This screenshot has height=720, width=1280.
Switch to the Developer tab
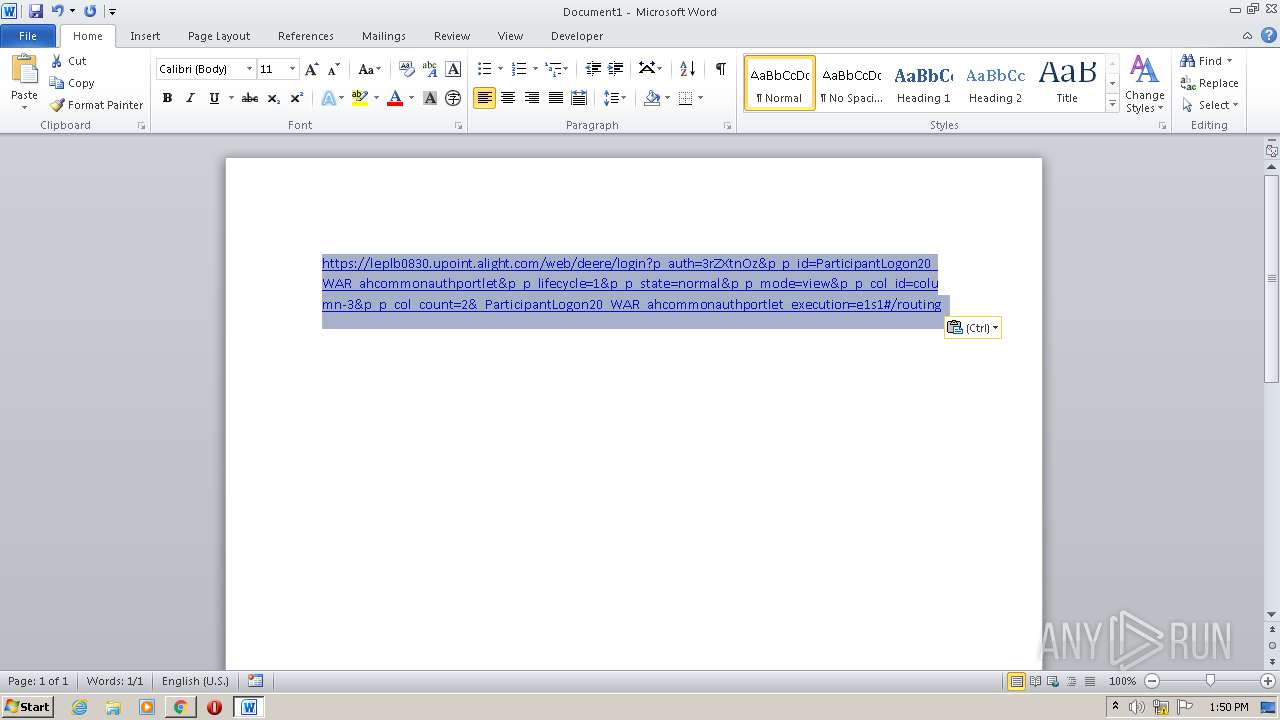577,36
